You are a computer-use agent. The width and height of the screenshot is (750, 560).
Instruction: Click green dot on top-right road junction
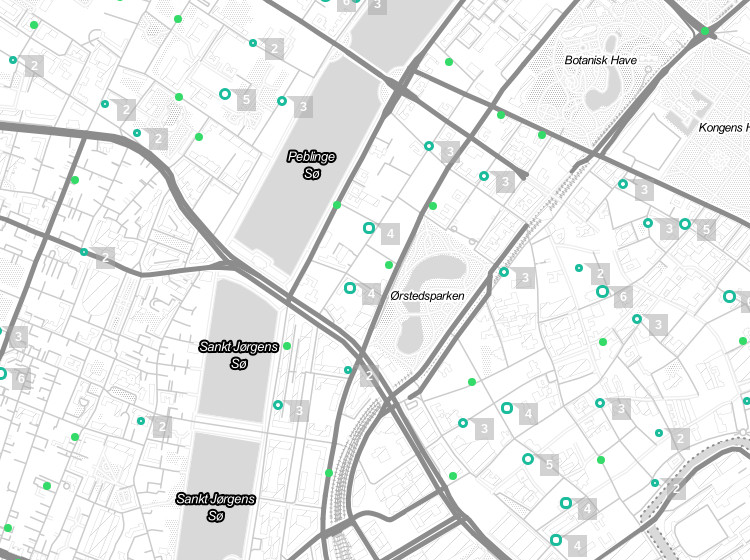705,32
